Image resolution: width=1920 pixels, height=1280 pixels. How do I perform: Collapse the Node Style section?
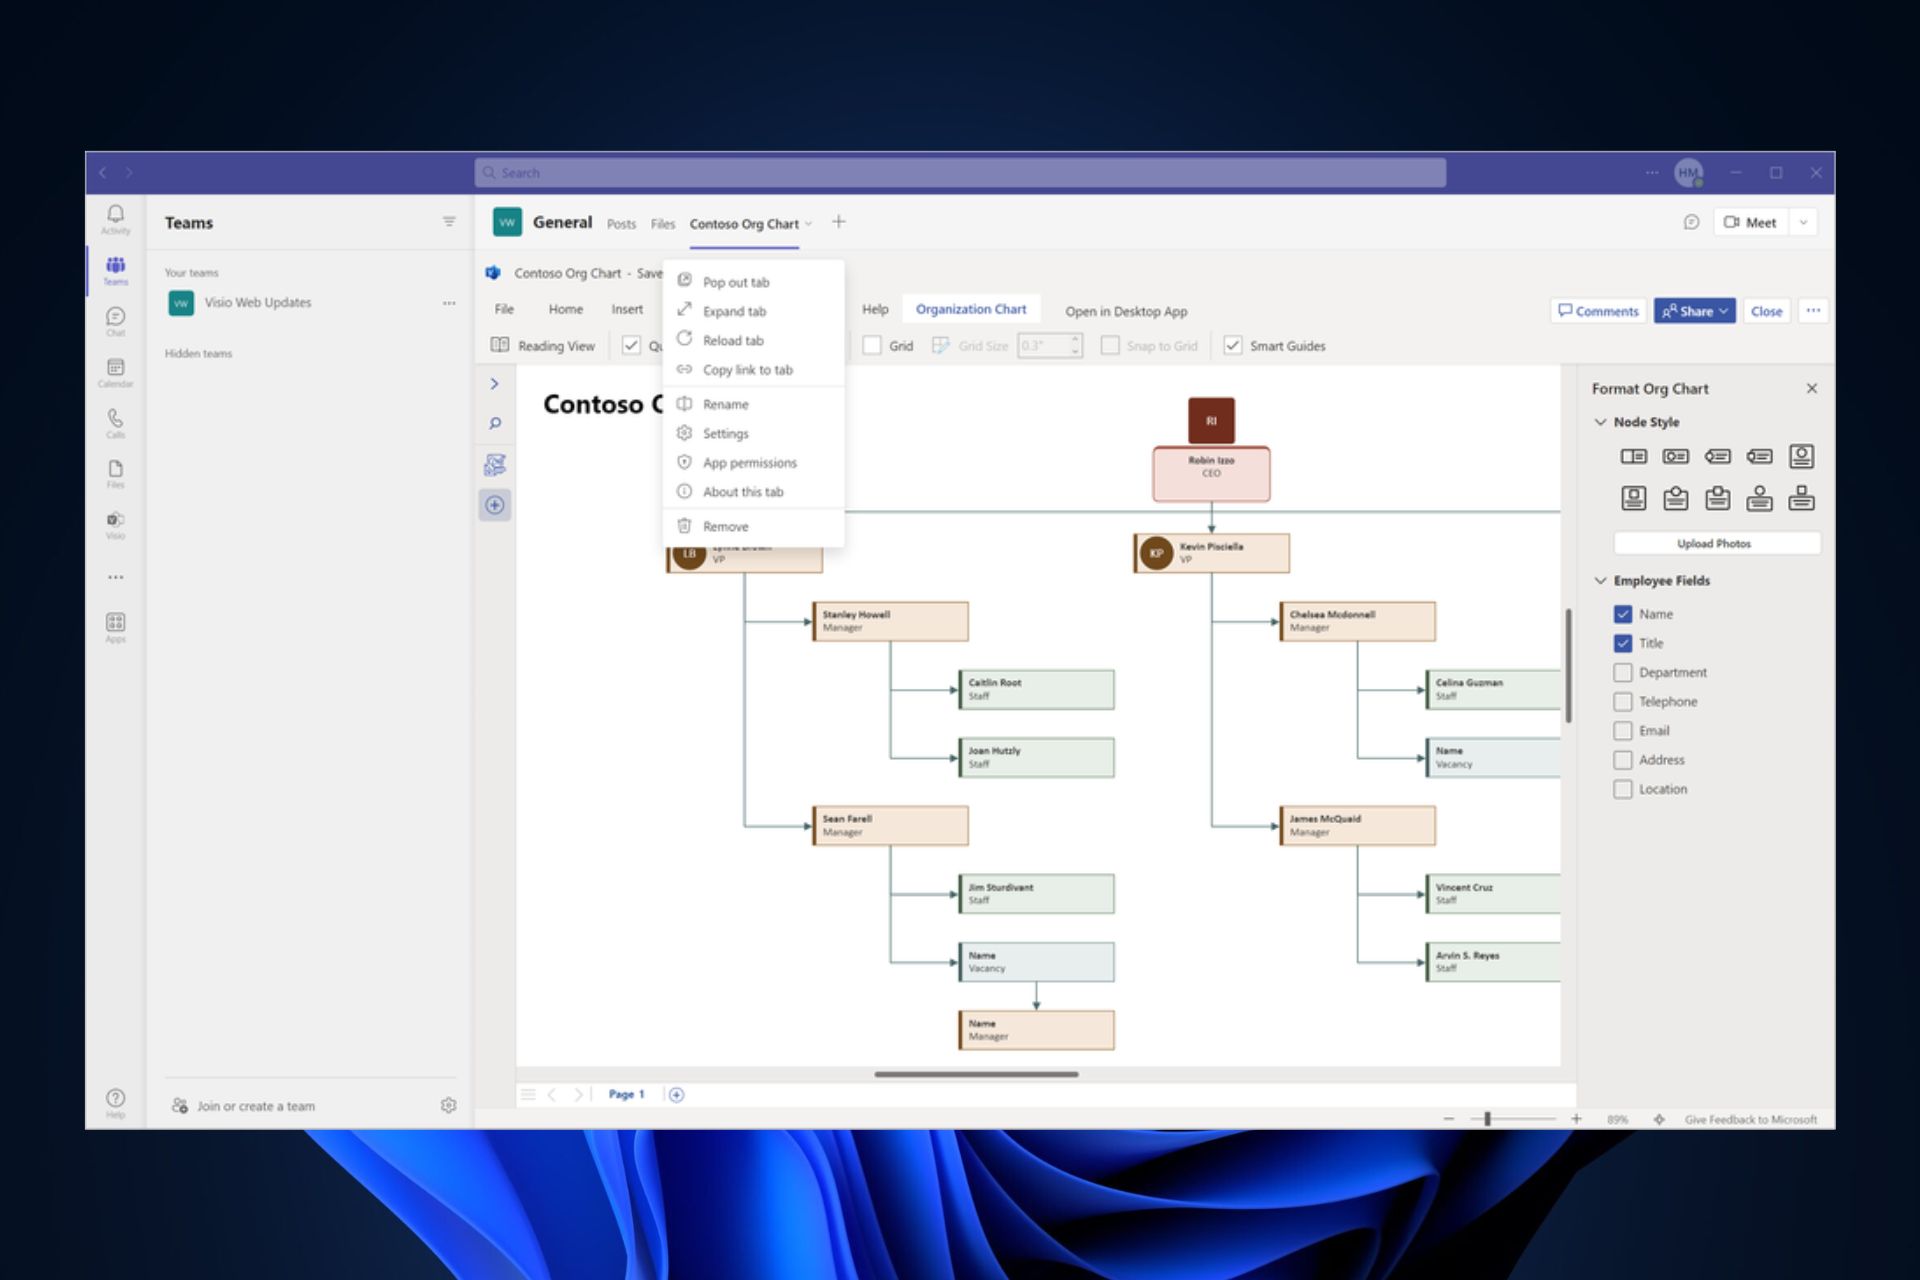tap(1600, 422)
